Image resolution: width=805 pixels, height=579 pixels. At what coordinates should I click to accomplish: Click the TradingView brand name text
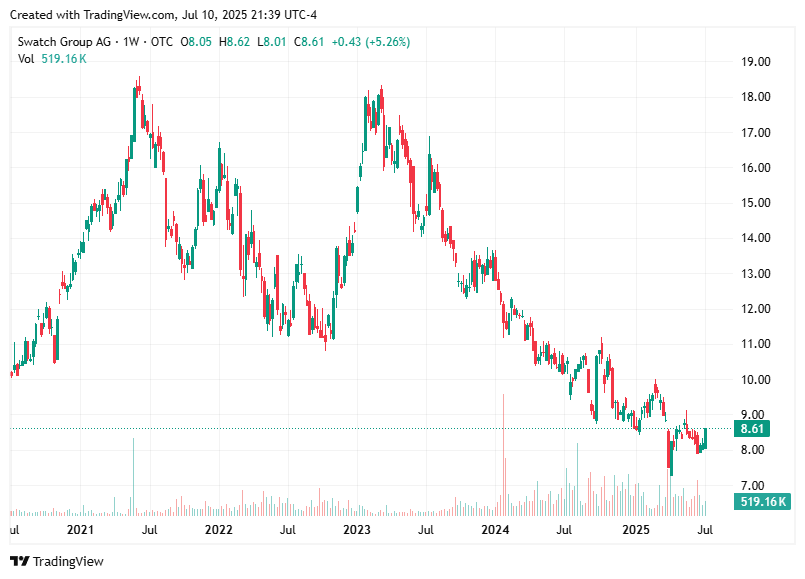click(x=68, y=562)
